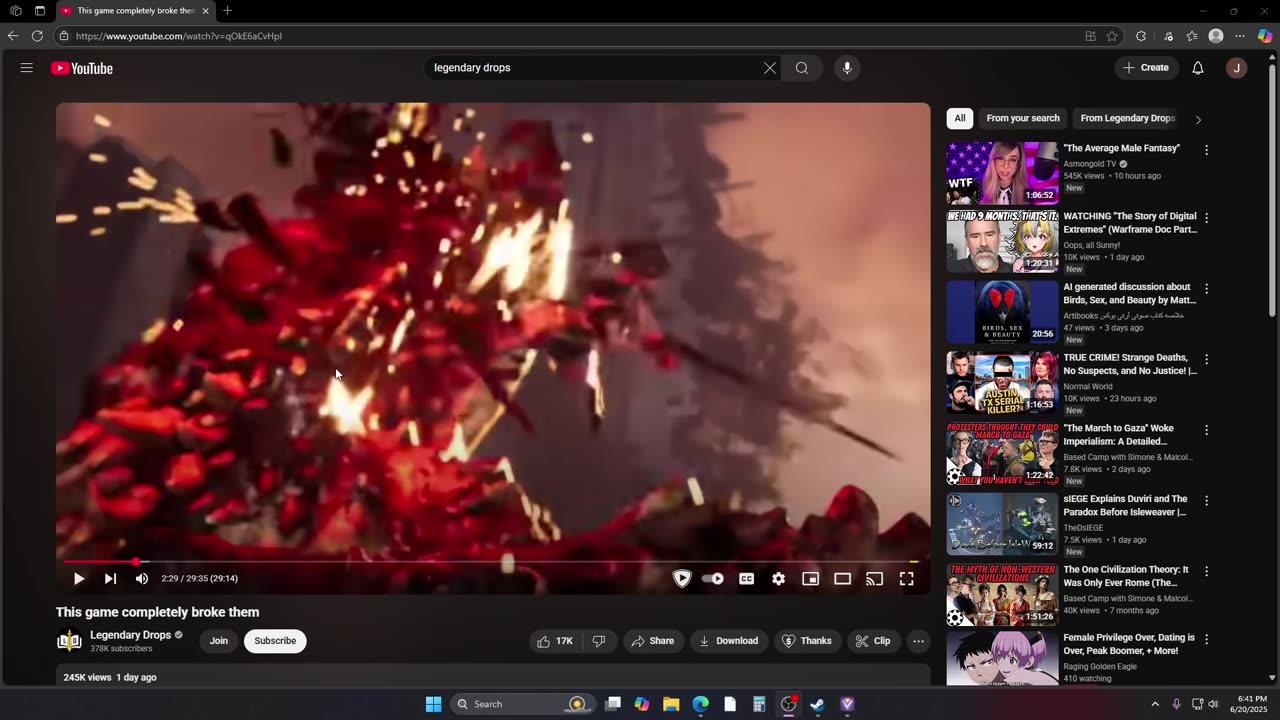Open menu for AI generated discussion video
This screenshot has width=1280, height=720.
(x=1207, y=289)
